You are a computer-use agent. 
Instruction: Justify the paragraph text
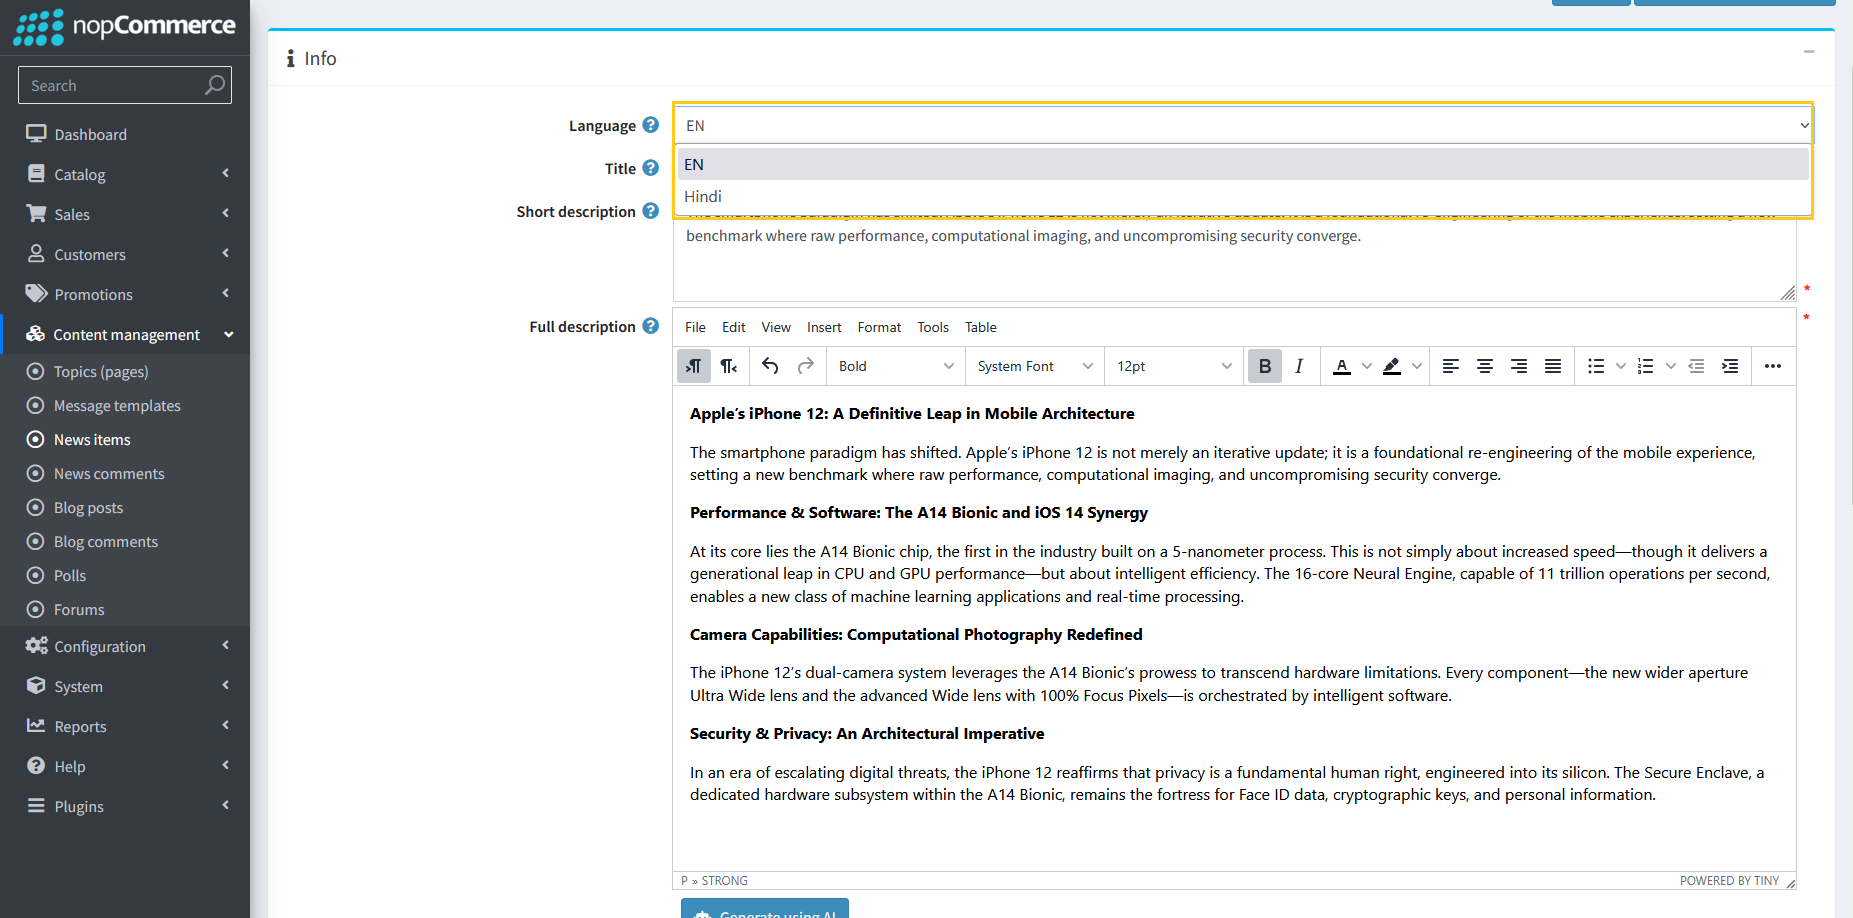pyautogui.click(x=1553, y=366)
